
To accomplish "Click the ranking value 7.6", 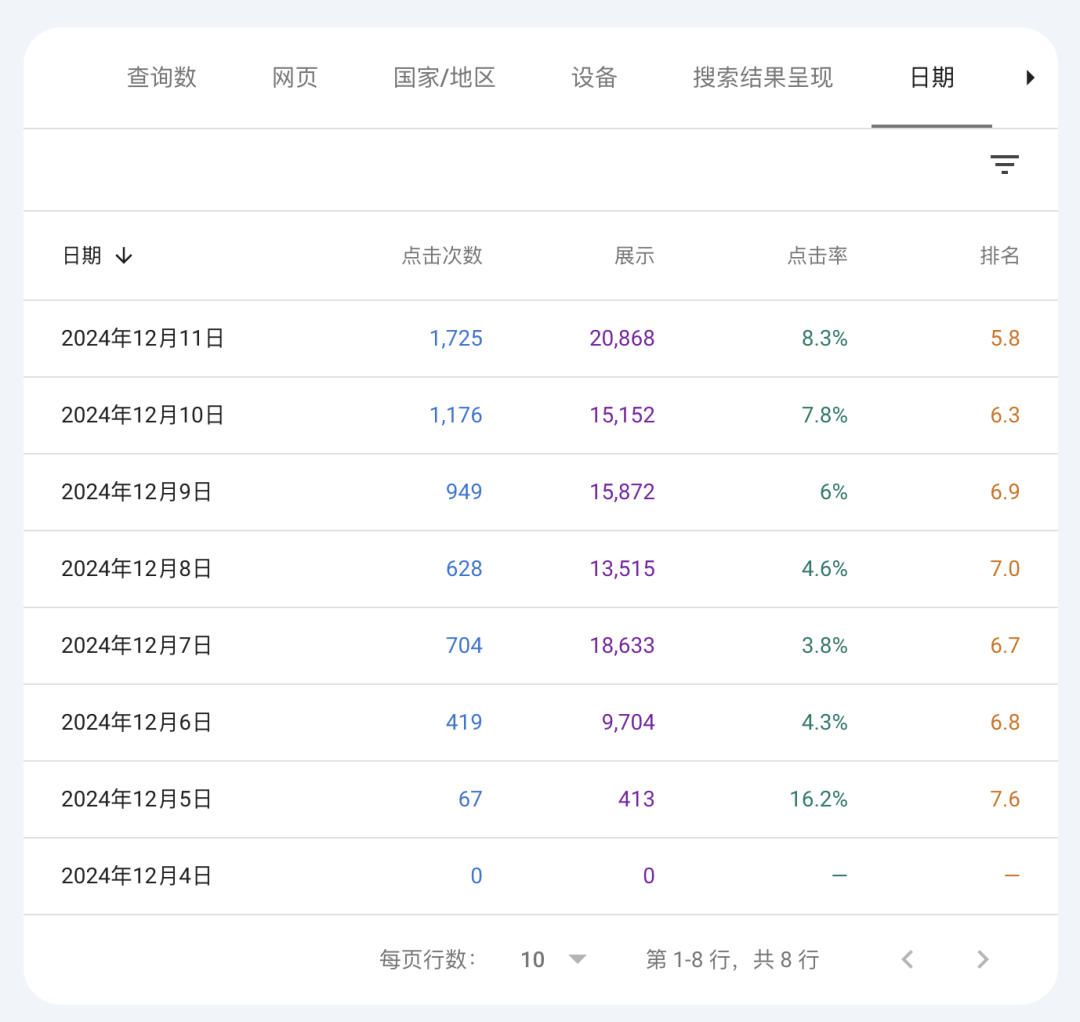I will (x=1005, y=799).
